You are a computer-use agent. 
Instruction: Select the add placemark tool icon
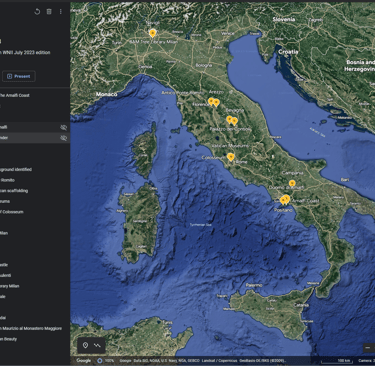tap(85, 345)
